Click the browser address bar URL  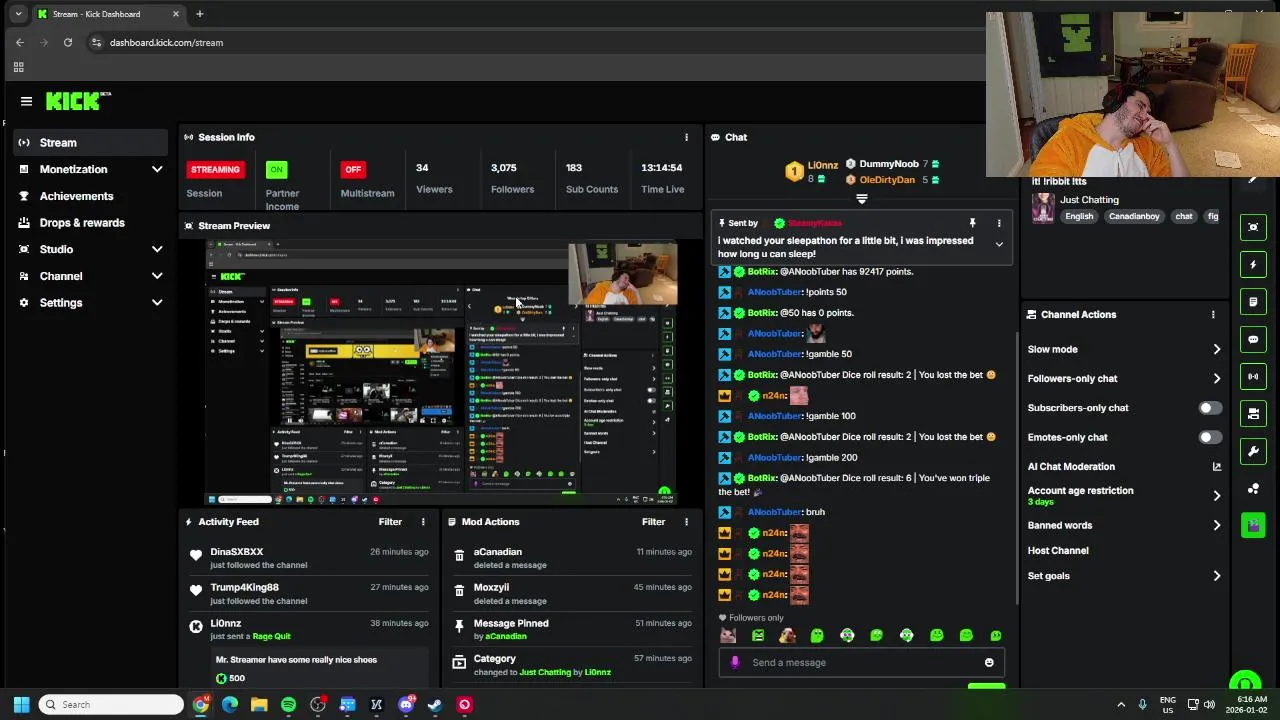click(166, 43)
